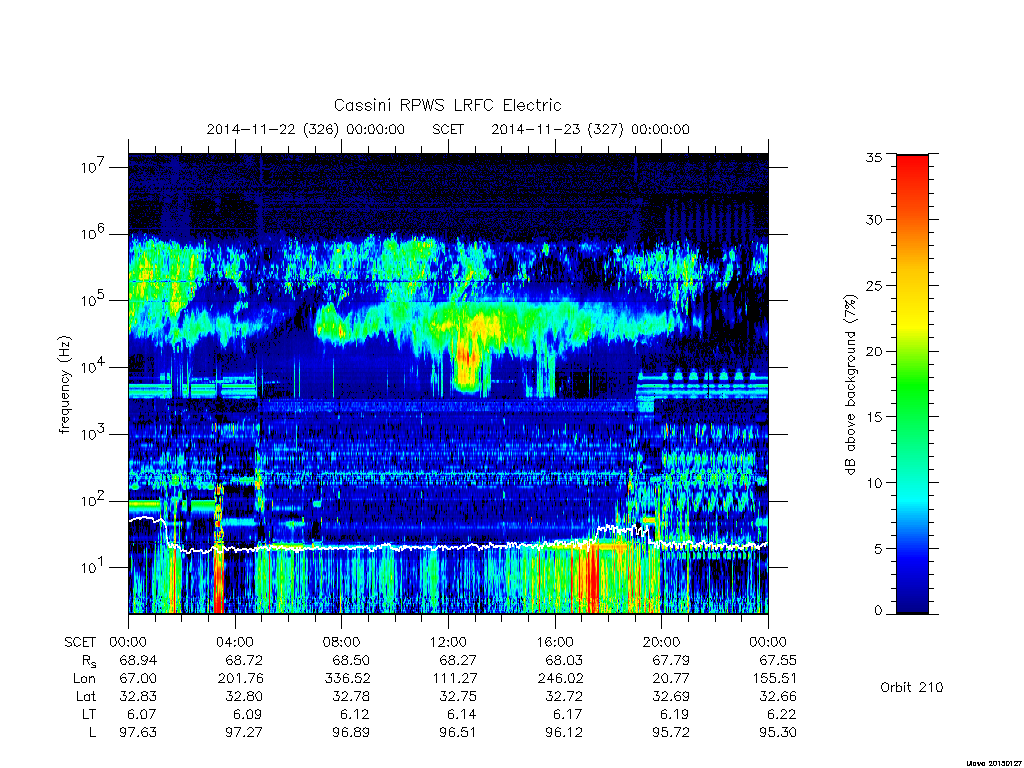
Task: Click the LT value 6.07
Action: click(142, 714)
